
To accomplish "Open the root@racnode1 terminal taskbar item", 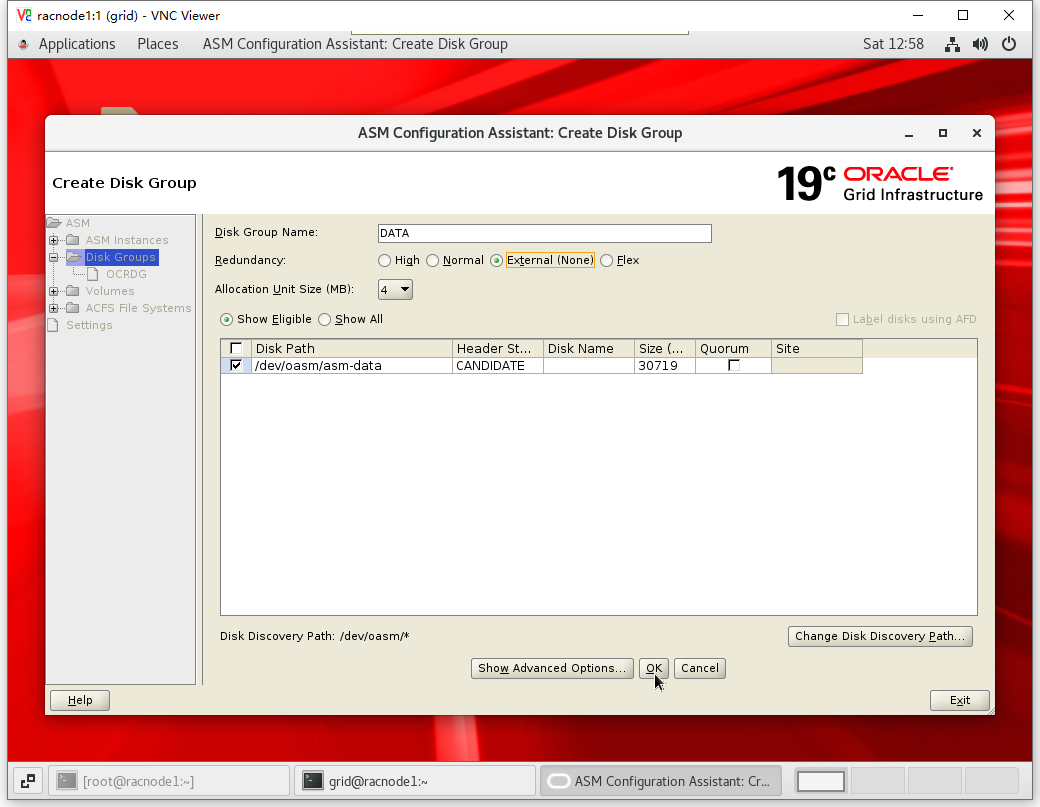I will point(169,781).
